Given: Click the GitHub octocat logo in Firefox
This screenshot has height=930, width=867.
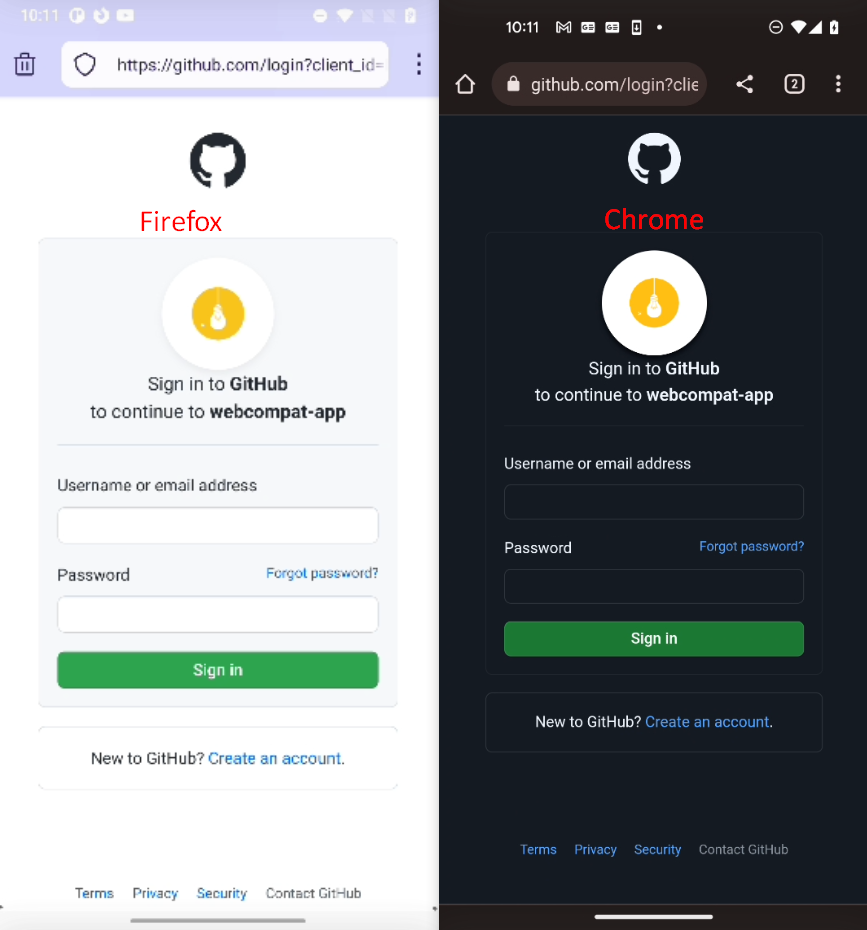Looking at the screenshot, I should pyautogui.click(x=218, y=160).
